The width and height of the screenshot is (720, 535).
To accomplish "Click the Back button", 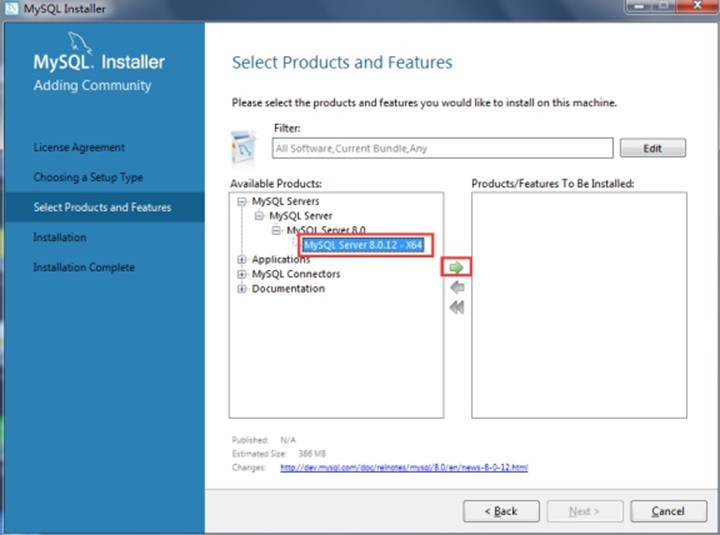I will (501, 511).
